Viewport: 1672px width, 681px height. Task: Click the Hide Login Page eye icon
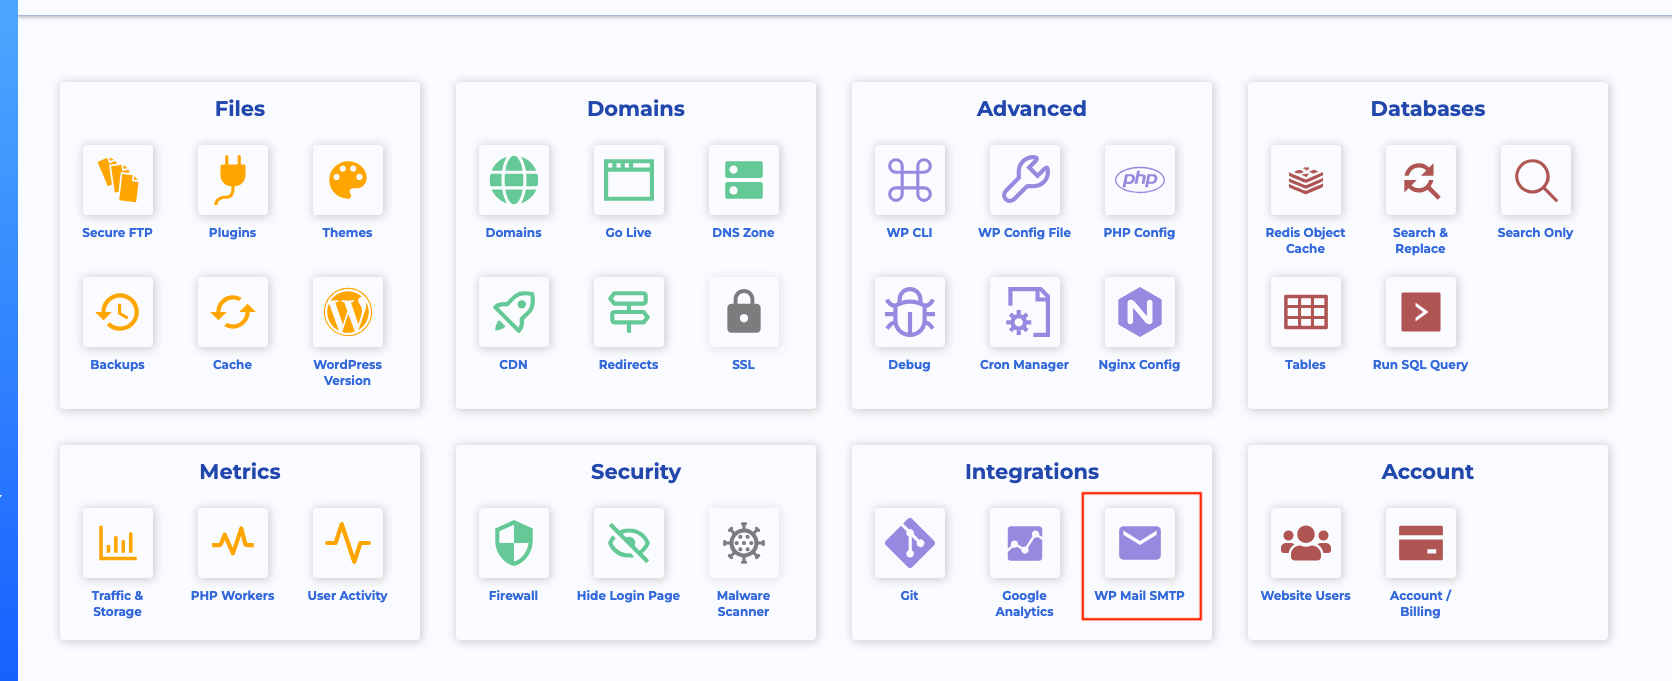tap(629, 543)
